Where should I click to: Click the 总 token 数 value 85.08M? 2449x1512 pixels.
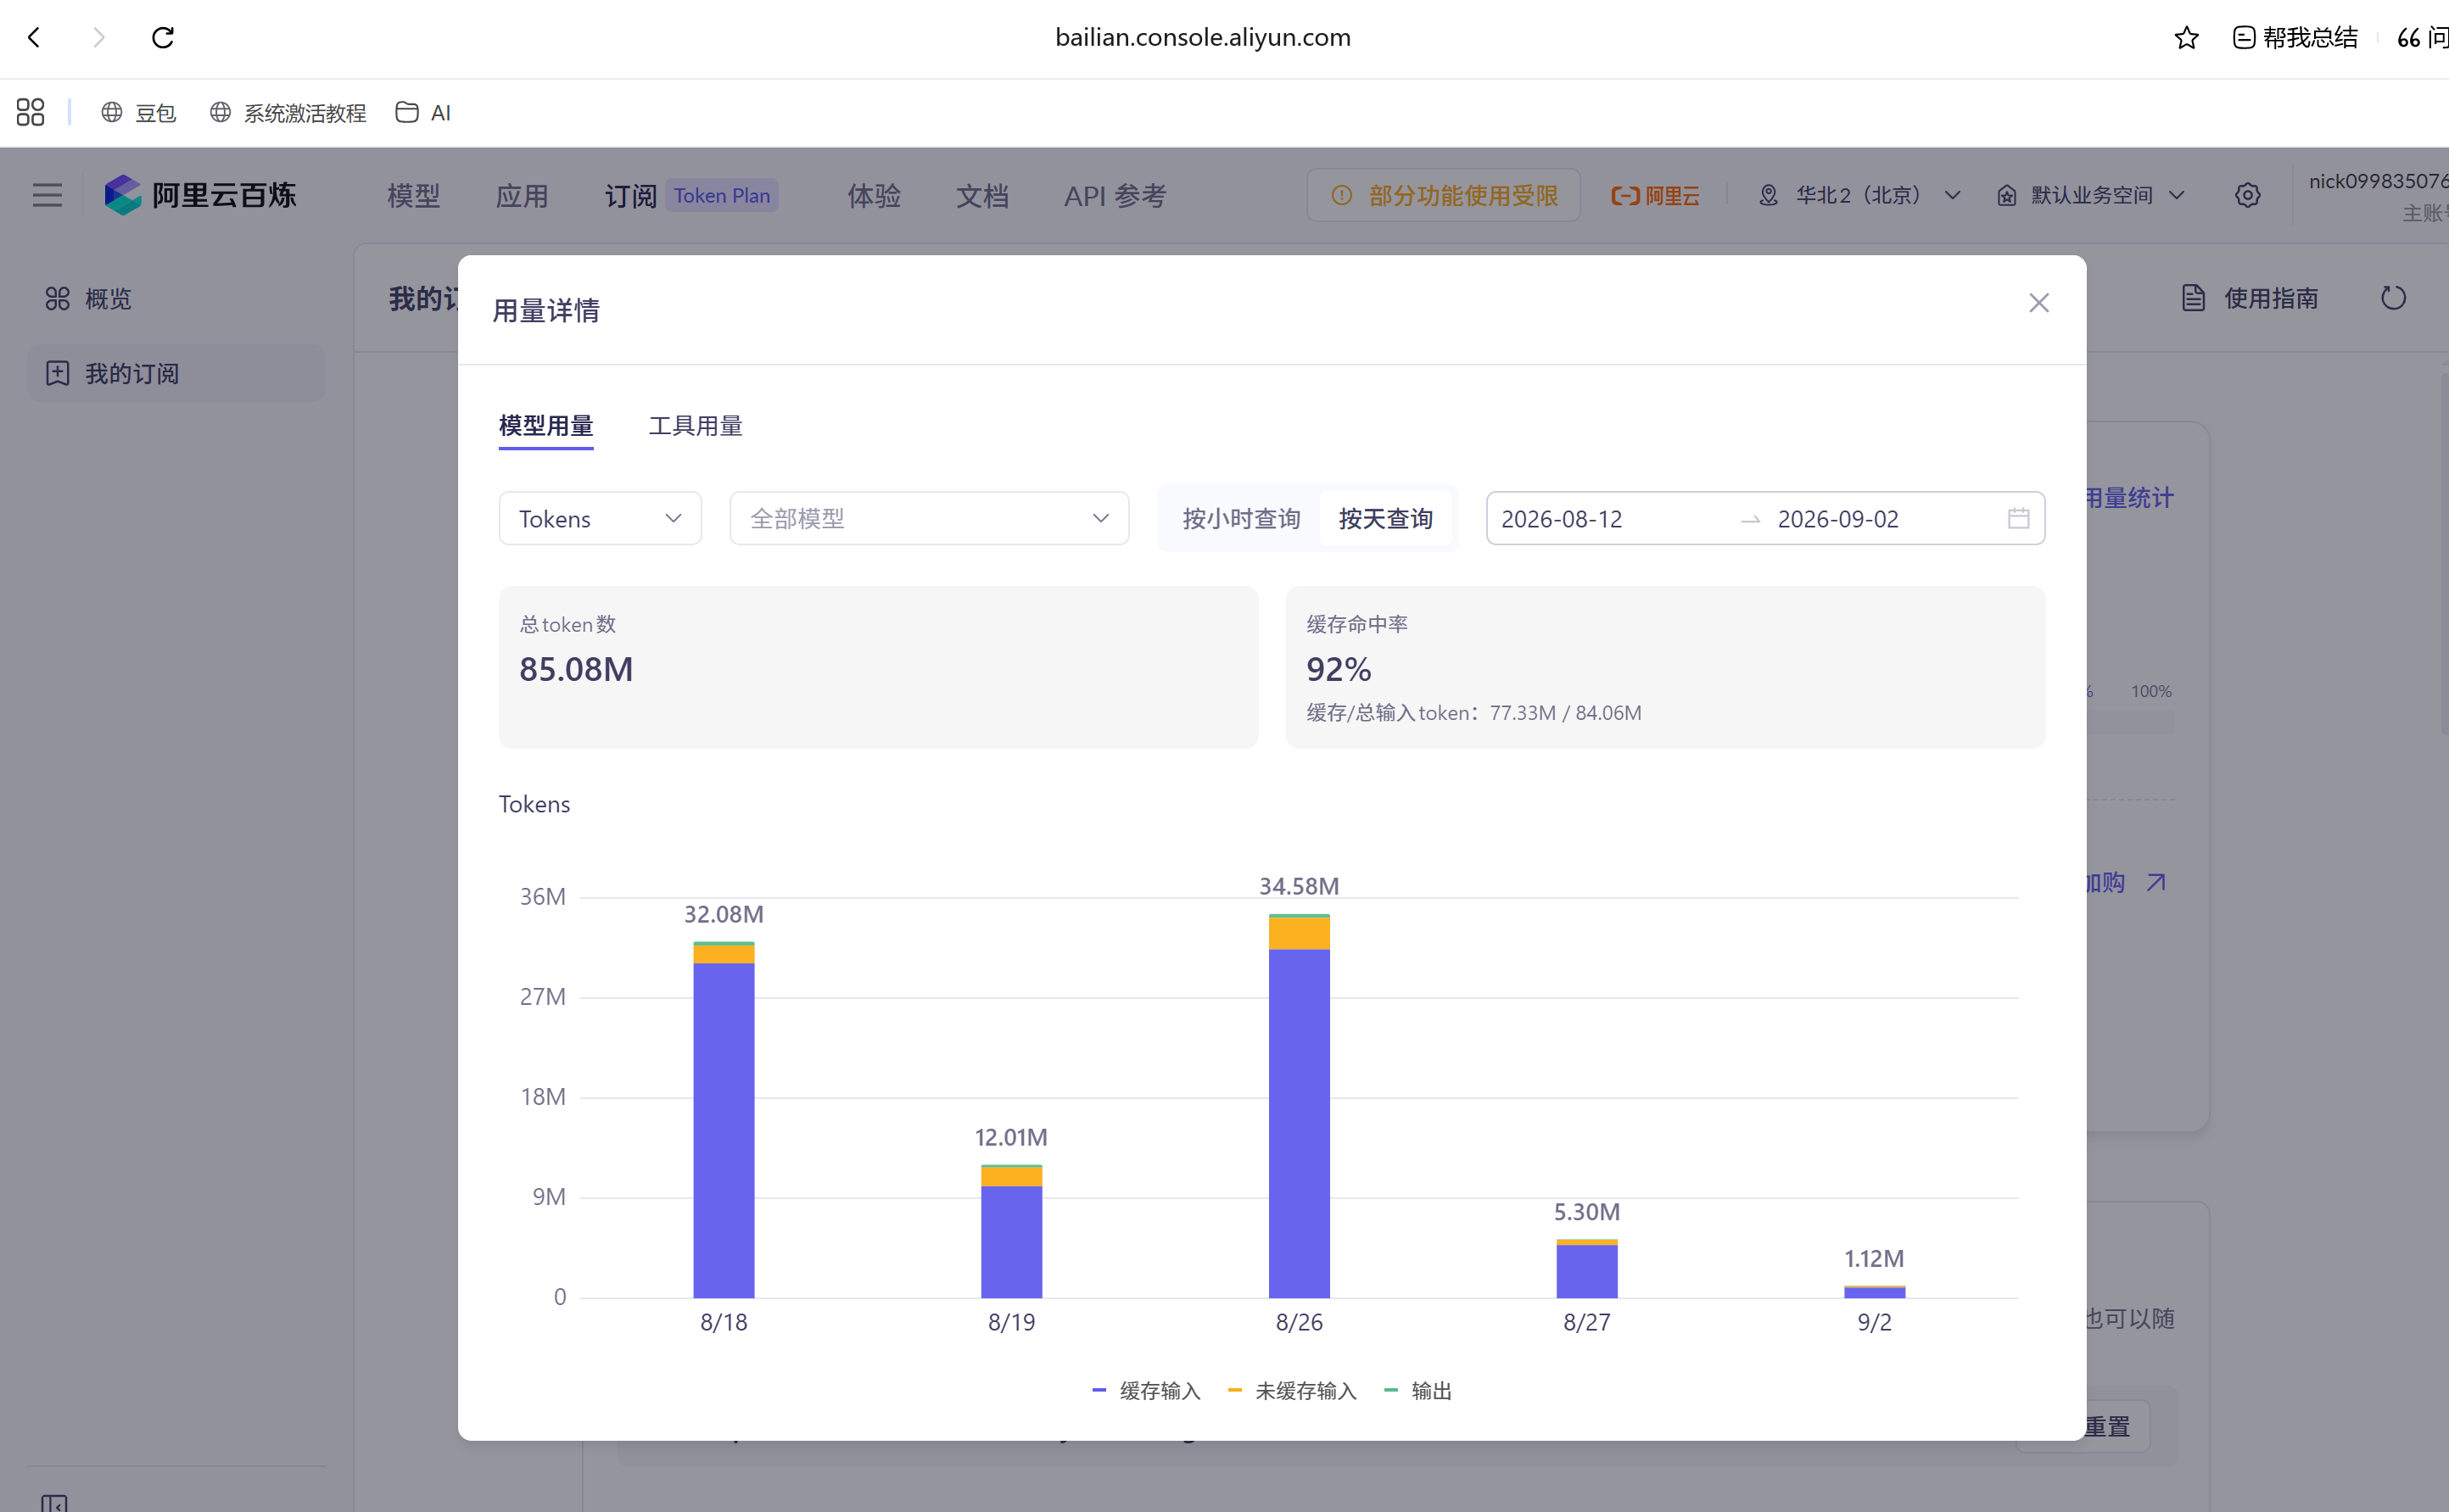(x=576, y=669)
